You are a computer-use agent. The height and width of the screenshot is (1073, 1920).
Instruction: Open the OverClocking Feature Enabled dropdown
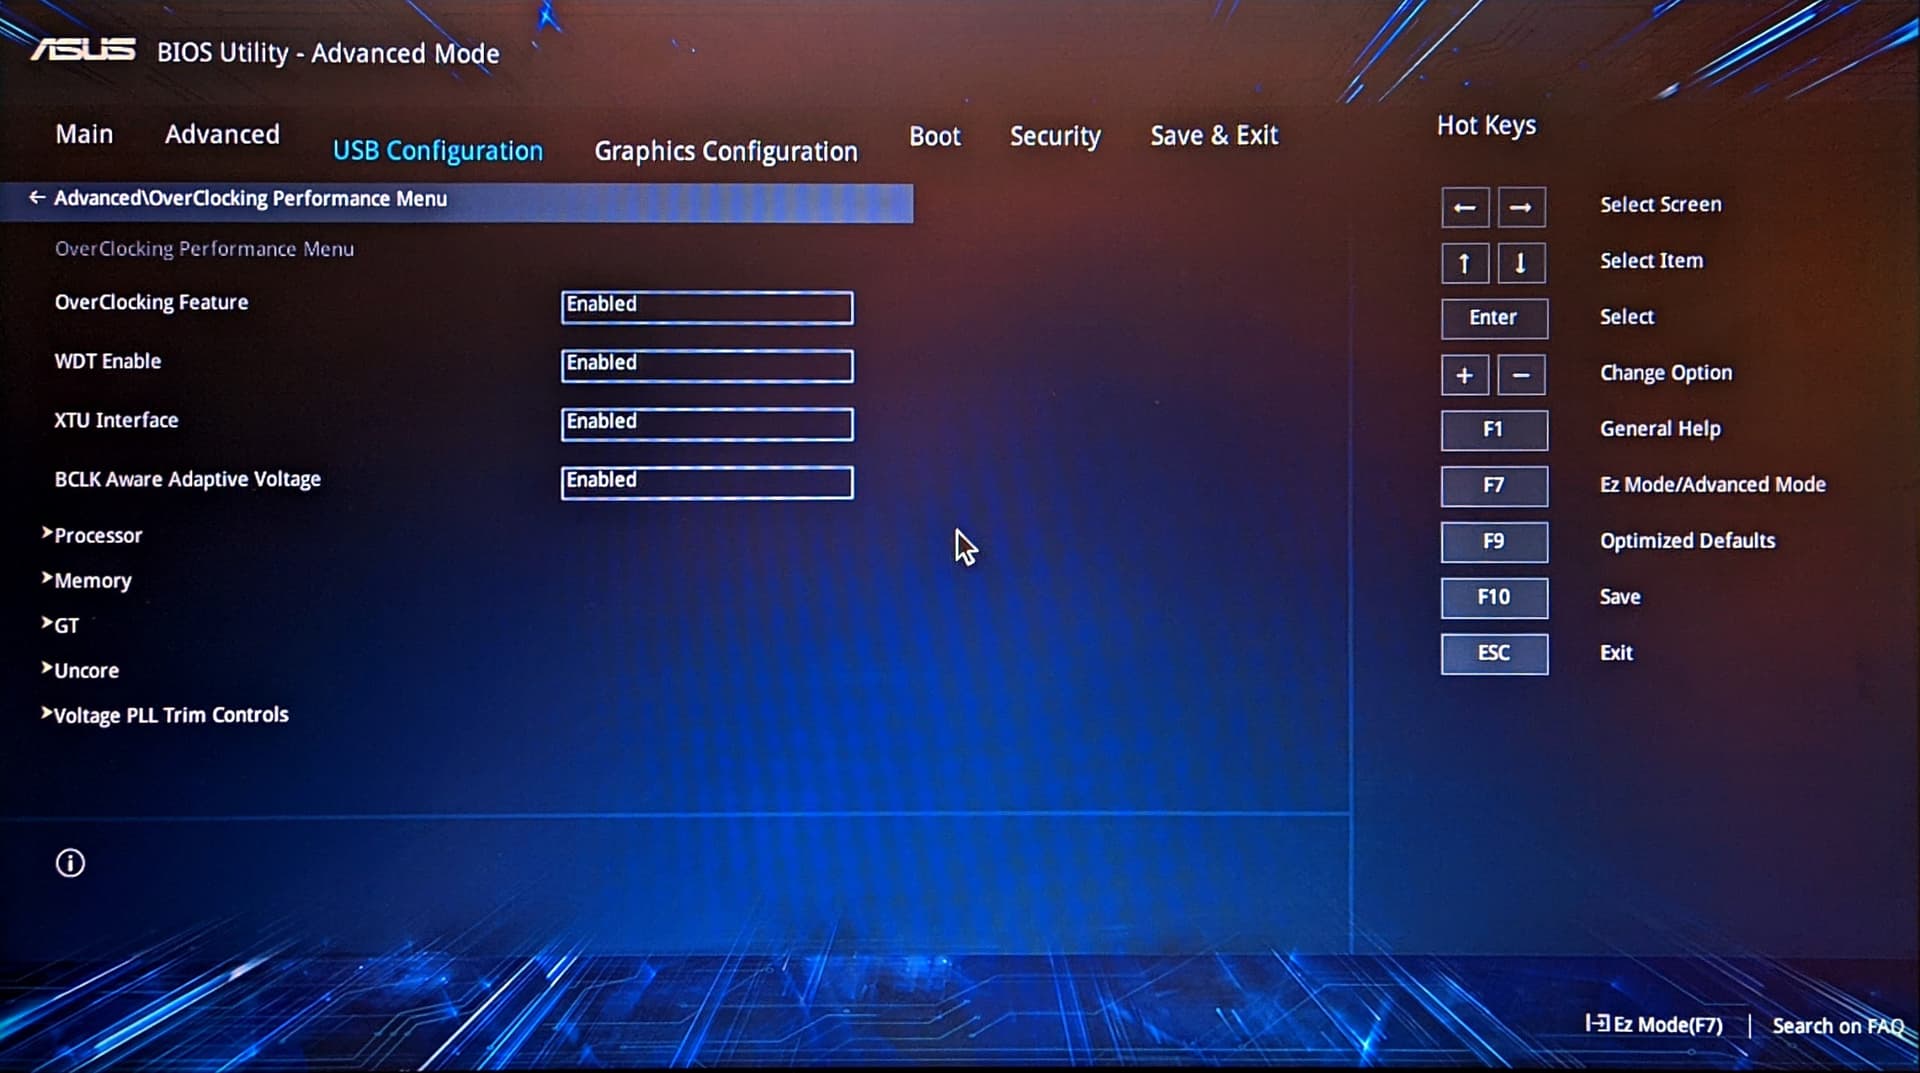click(x=707, y=307)
